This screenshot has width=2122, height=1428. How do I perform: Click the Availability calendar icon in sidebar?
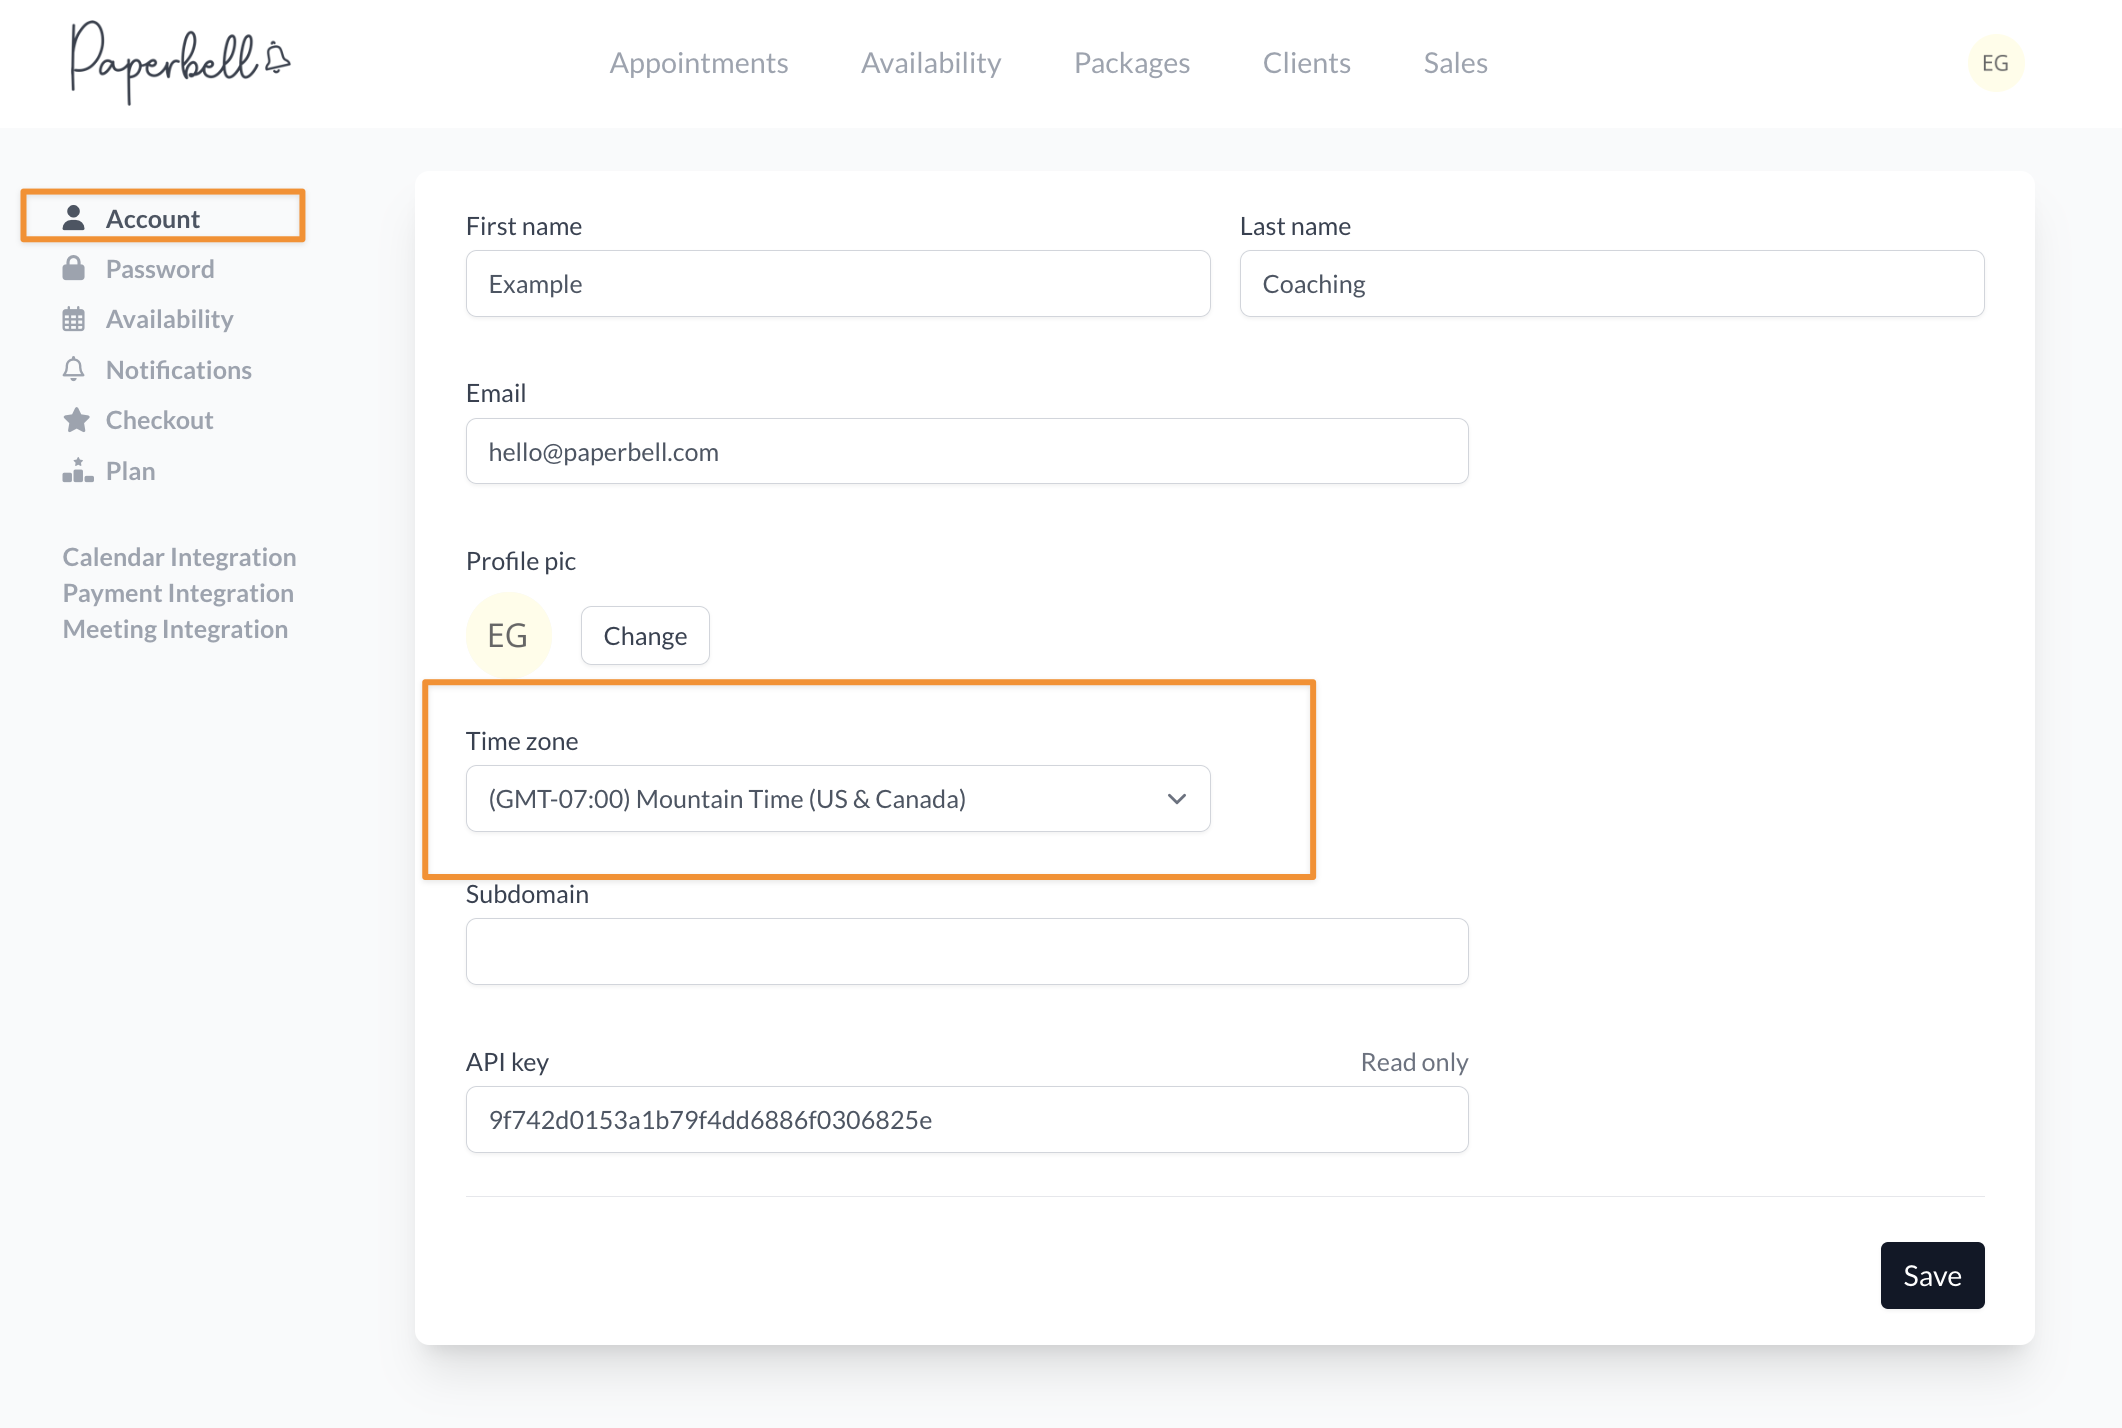[74, 319]
